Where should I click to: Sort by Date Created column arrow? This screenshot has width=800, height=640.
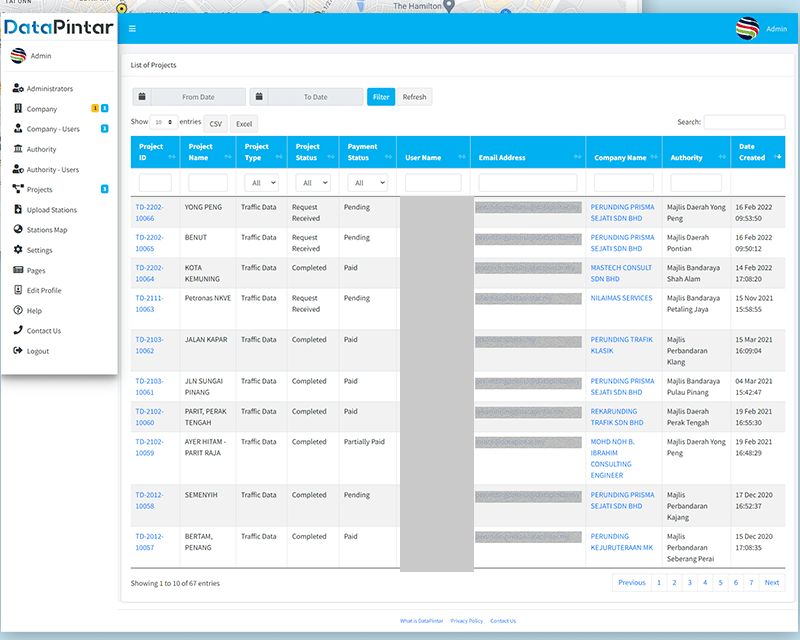pos(778,157)
